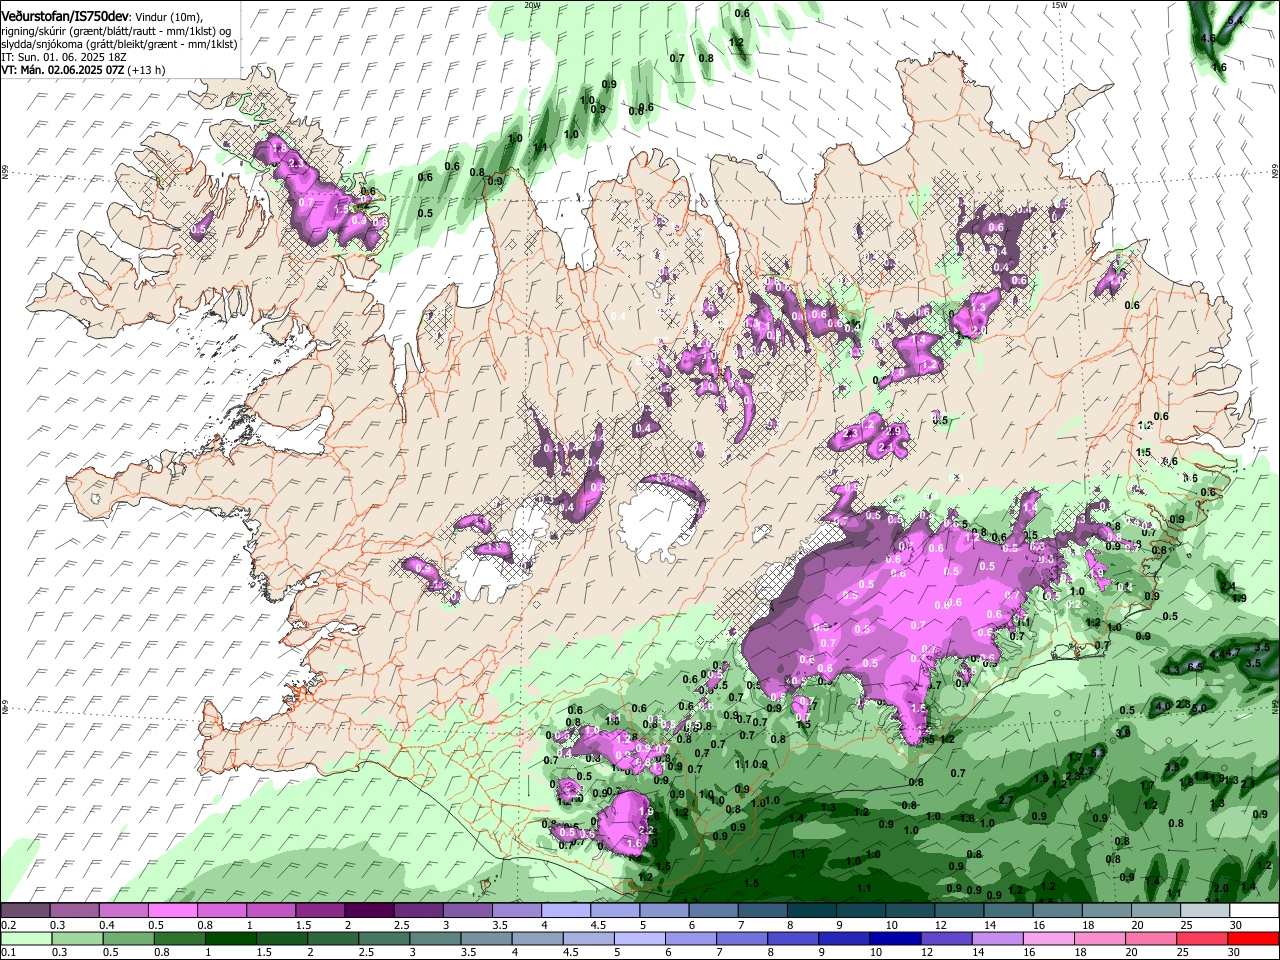Select the 0.4 orchid swatch, upper legend row
The height and width of the screenshot is (960, 1280).
(x=123, y=910)
